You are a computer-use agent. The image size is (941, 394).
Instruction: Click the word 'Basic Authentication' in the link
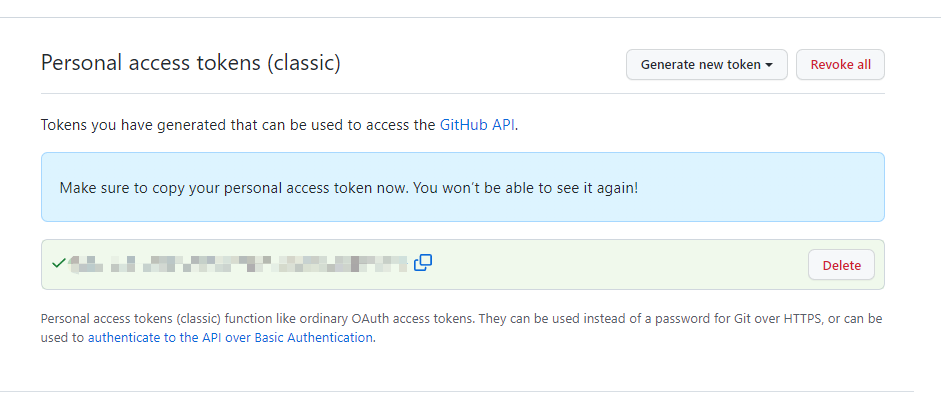point(313,338)
